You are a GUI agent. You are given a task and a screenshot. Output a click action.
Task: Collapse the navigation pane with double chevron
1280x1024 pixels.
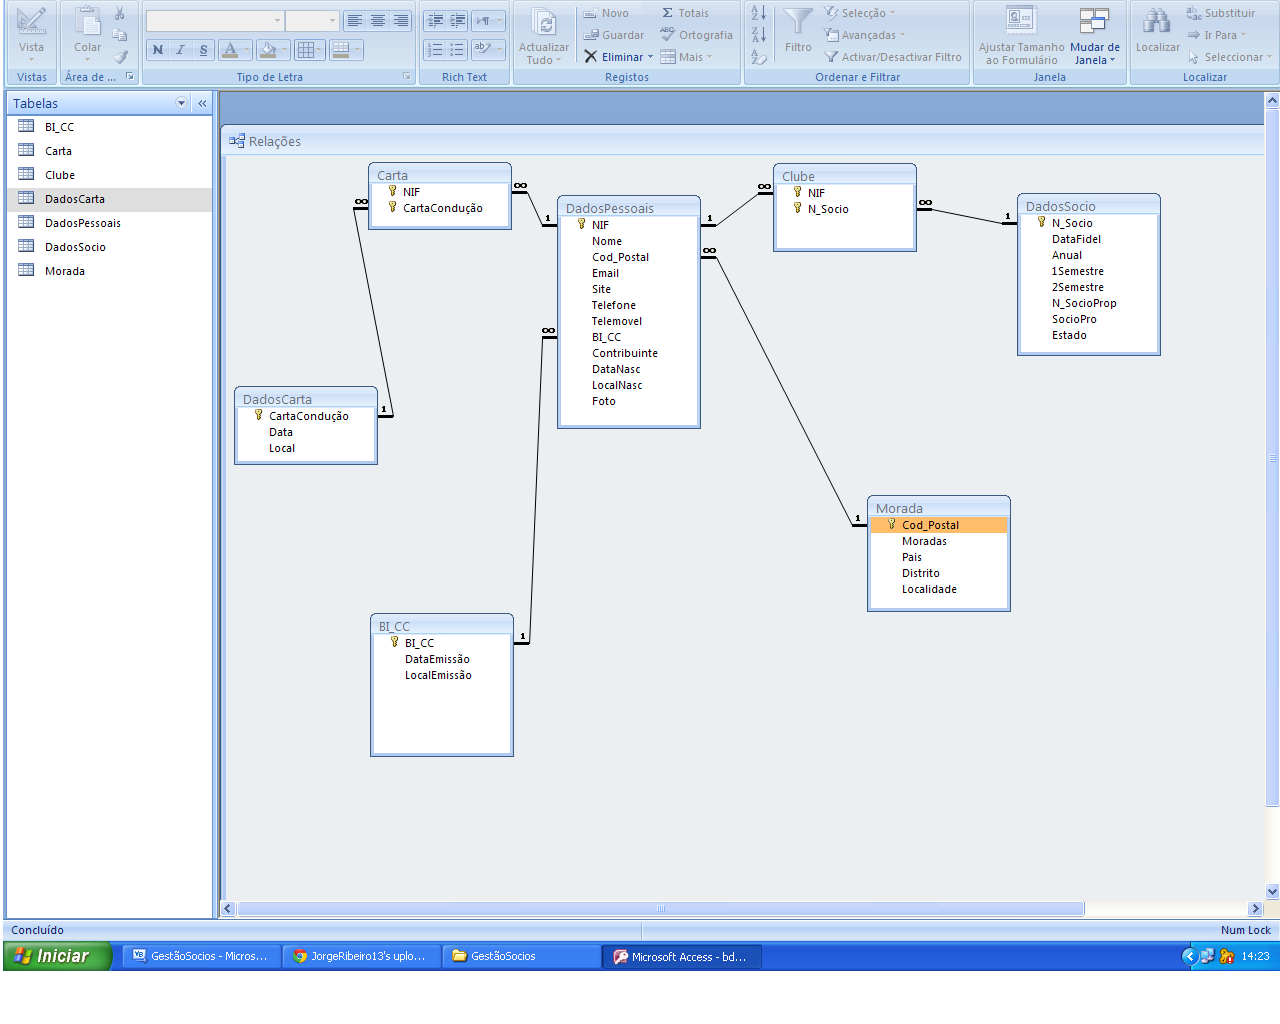(202, 103)
